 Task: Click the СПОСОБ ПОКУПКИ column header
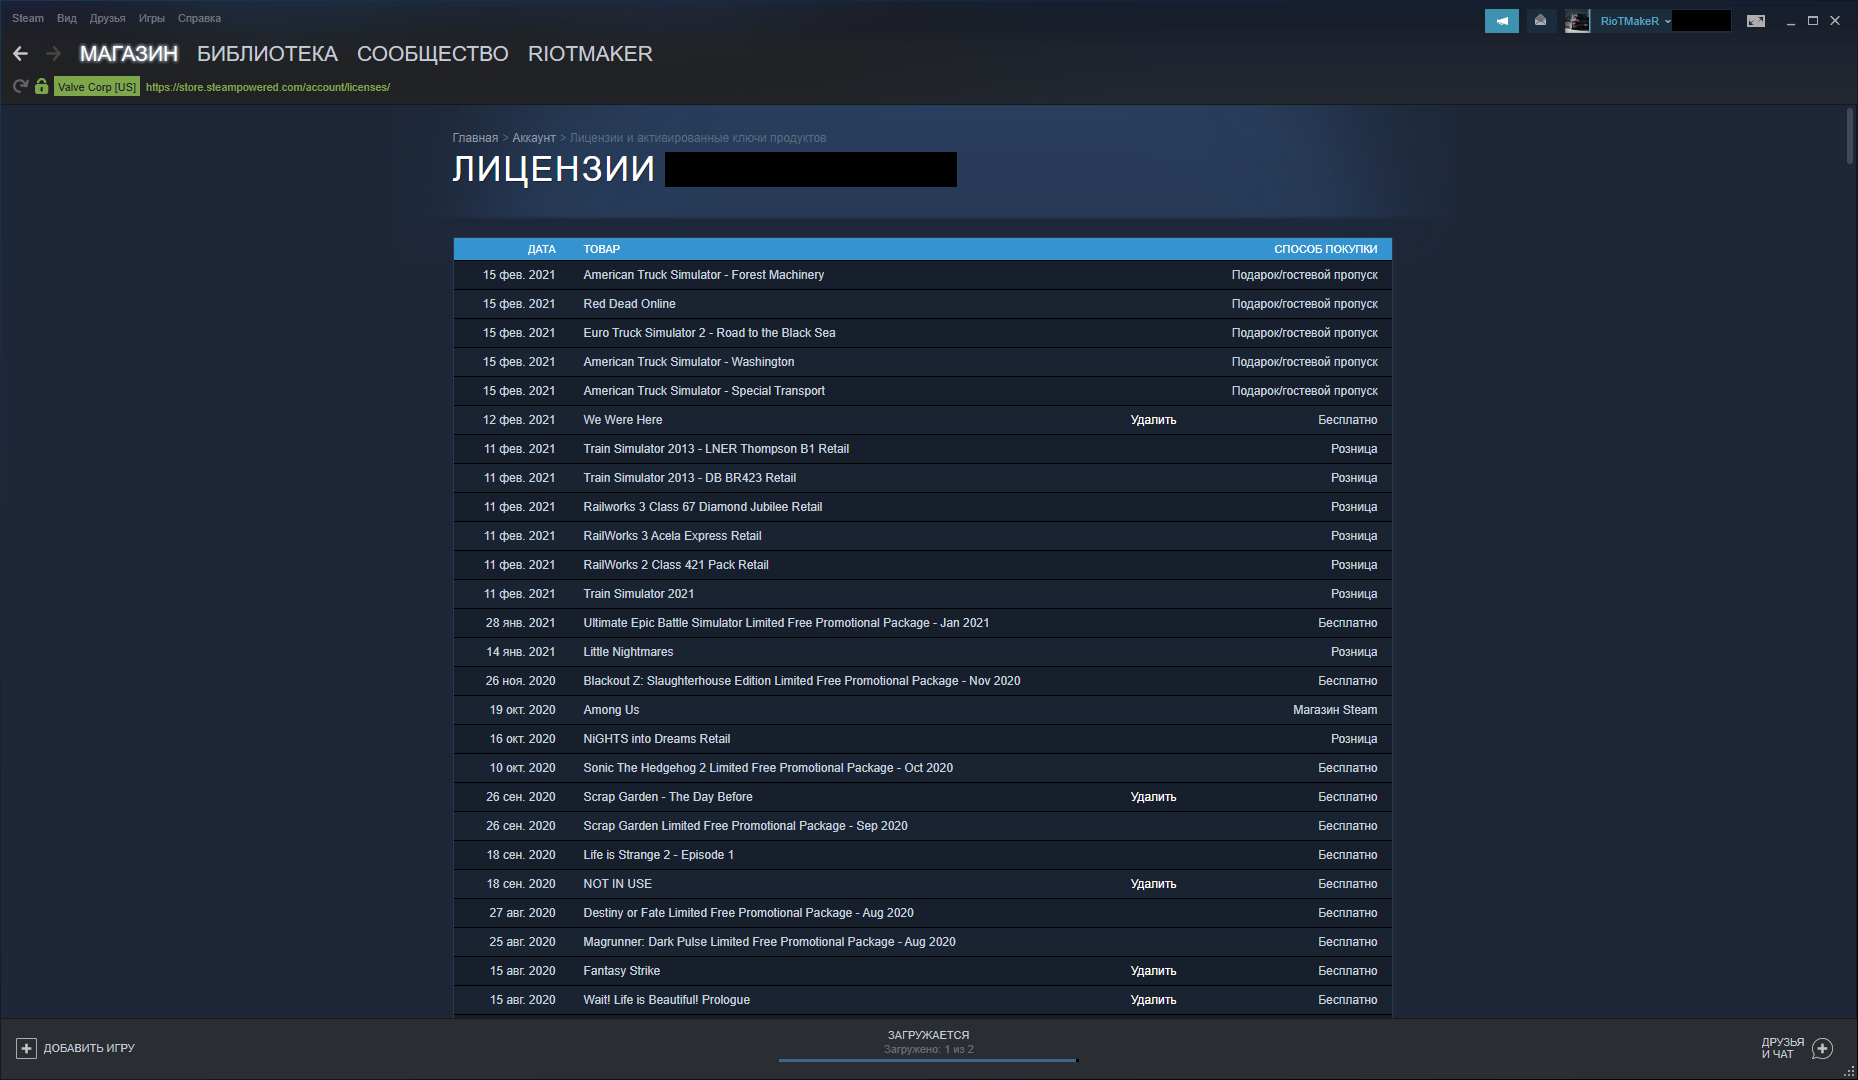(1325, 249)
